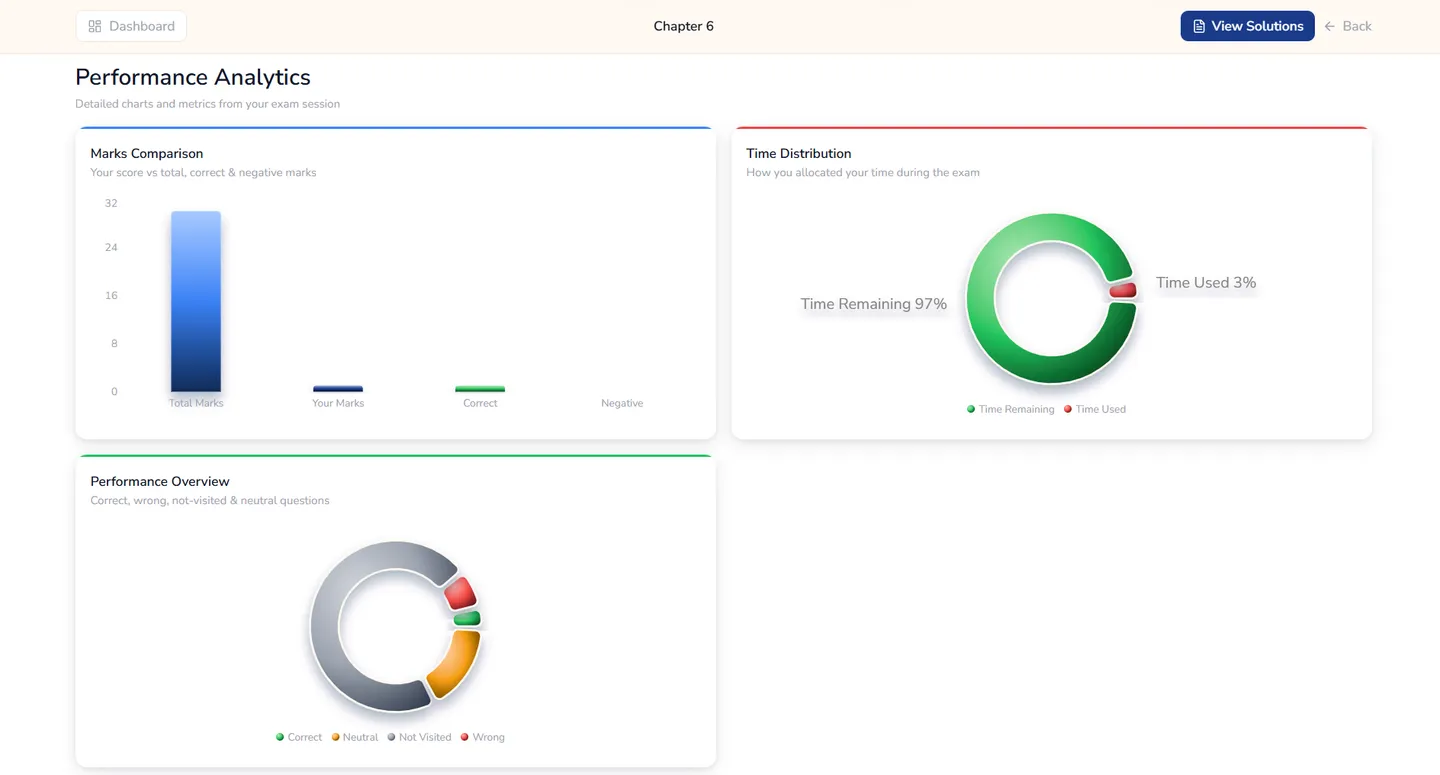Click the document icon in View Solutions

1199,26
